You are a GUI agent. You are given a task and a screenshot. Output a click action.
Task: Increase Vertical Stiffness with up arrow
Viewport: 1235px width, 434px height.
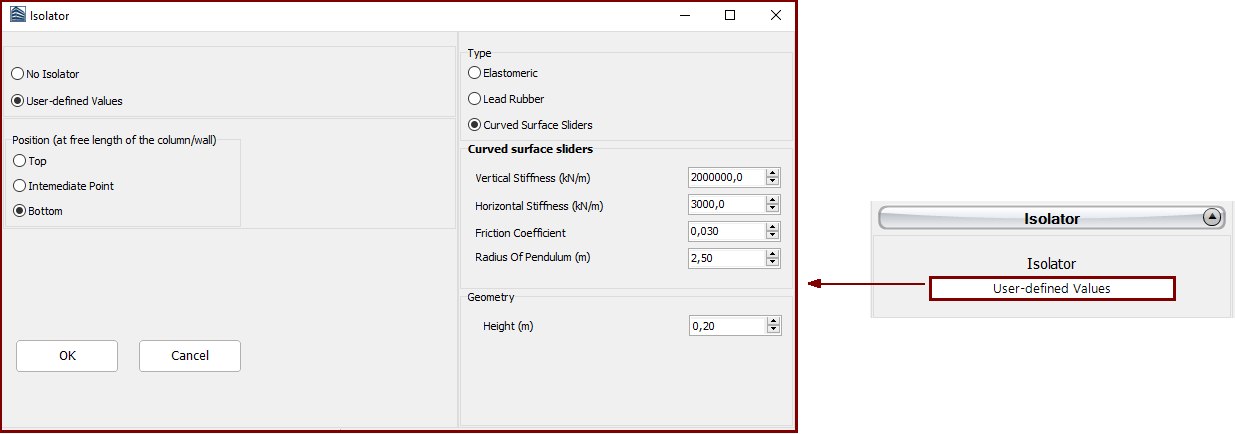pyautogui.click(x=772, y=173)
